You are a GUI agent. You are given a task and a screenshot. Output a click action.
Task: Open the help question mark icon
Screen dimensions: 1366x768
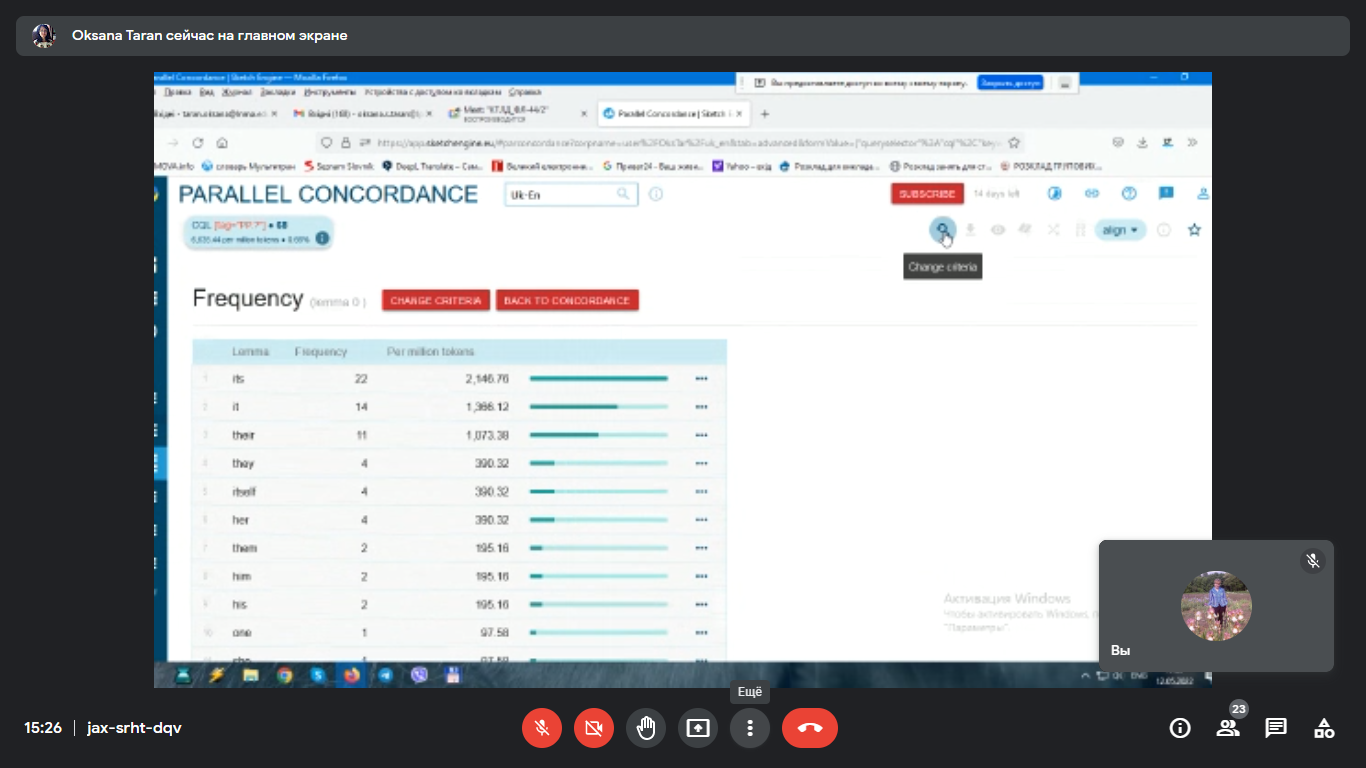tap(1129, 194)
